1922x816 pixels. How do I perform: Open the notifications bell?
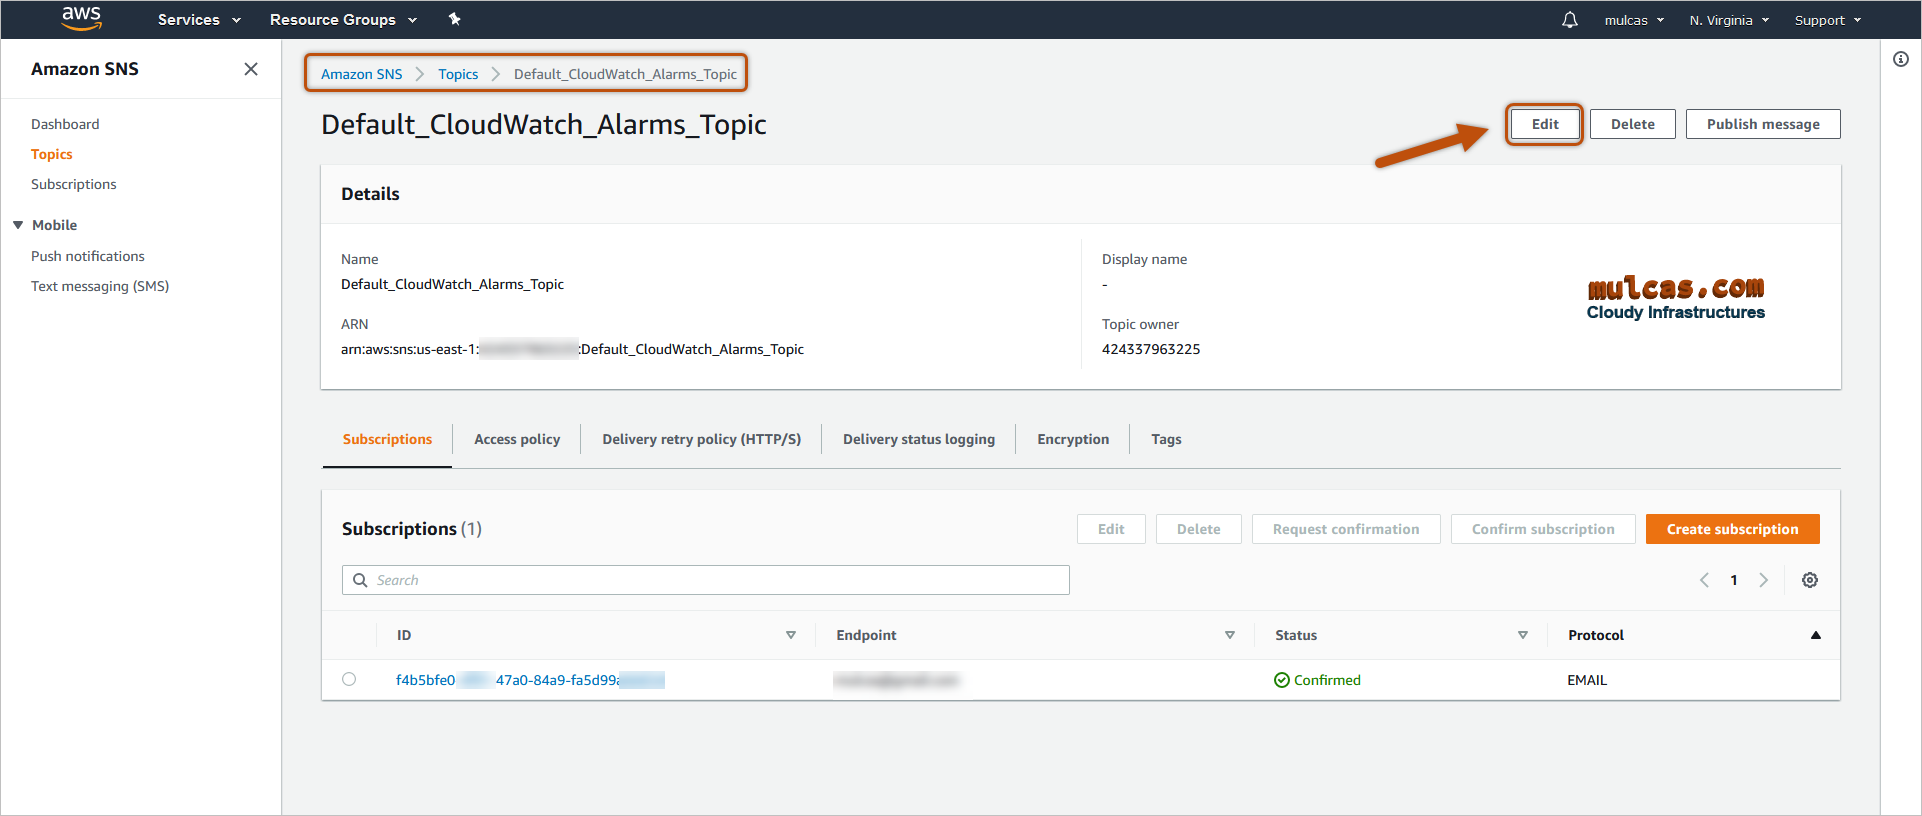(x=1569, y=20)
